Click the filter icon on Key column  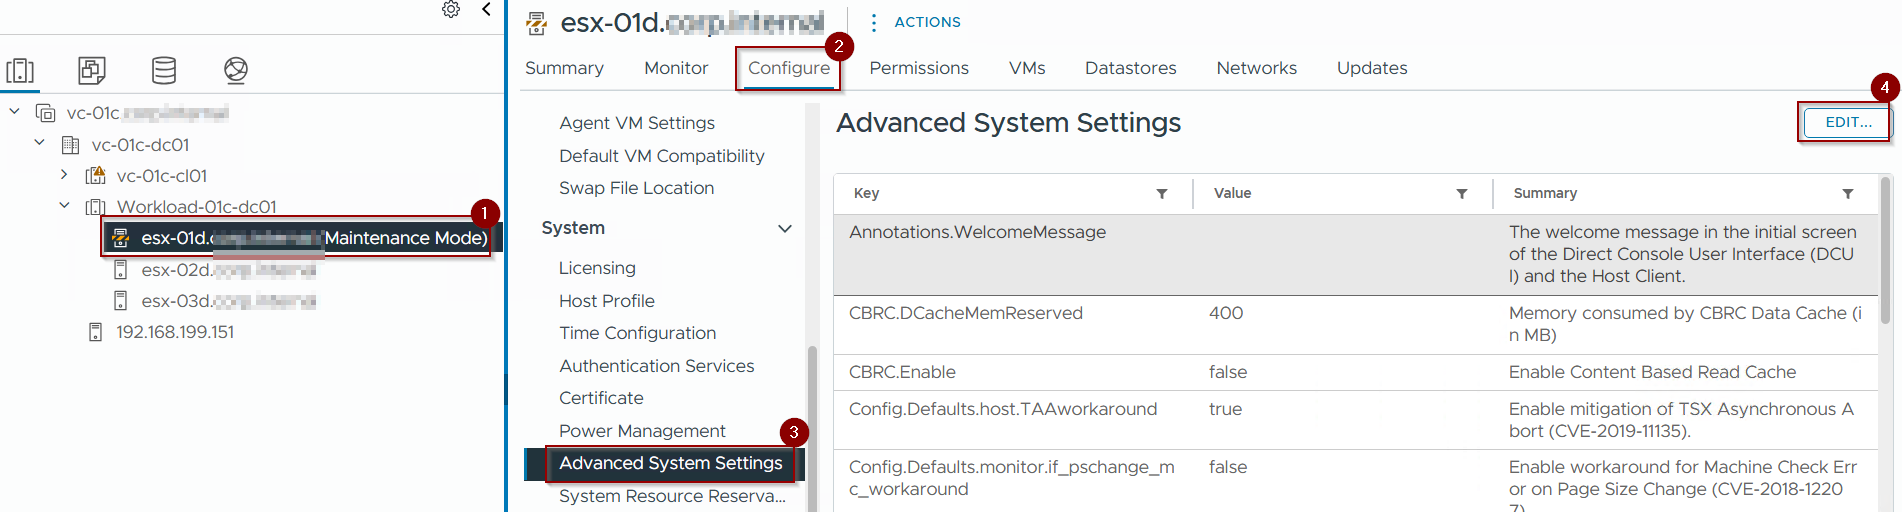[x=1162, y=194]
